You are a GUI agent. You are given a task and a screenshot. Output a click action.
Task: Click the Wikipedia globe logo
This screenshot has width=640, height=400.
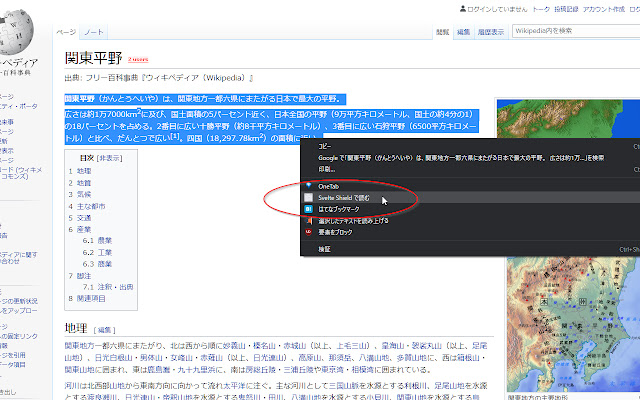tap(16, 31)
